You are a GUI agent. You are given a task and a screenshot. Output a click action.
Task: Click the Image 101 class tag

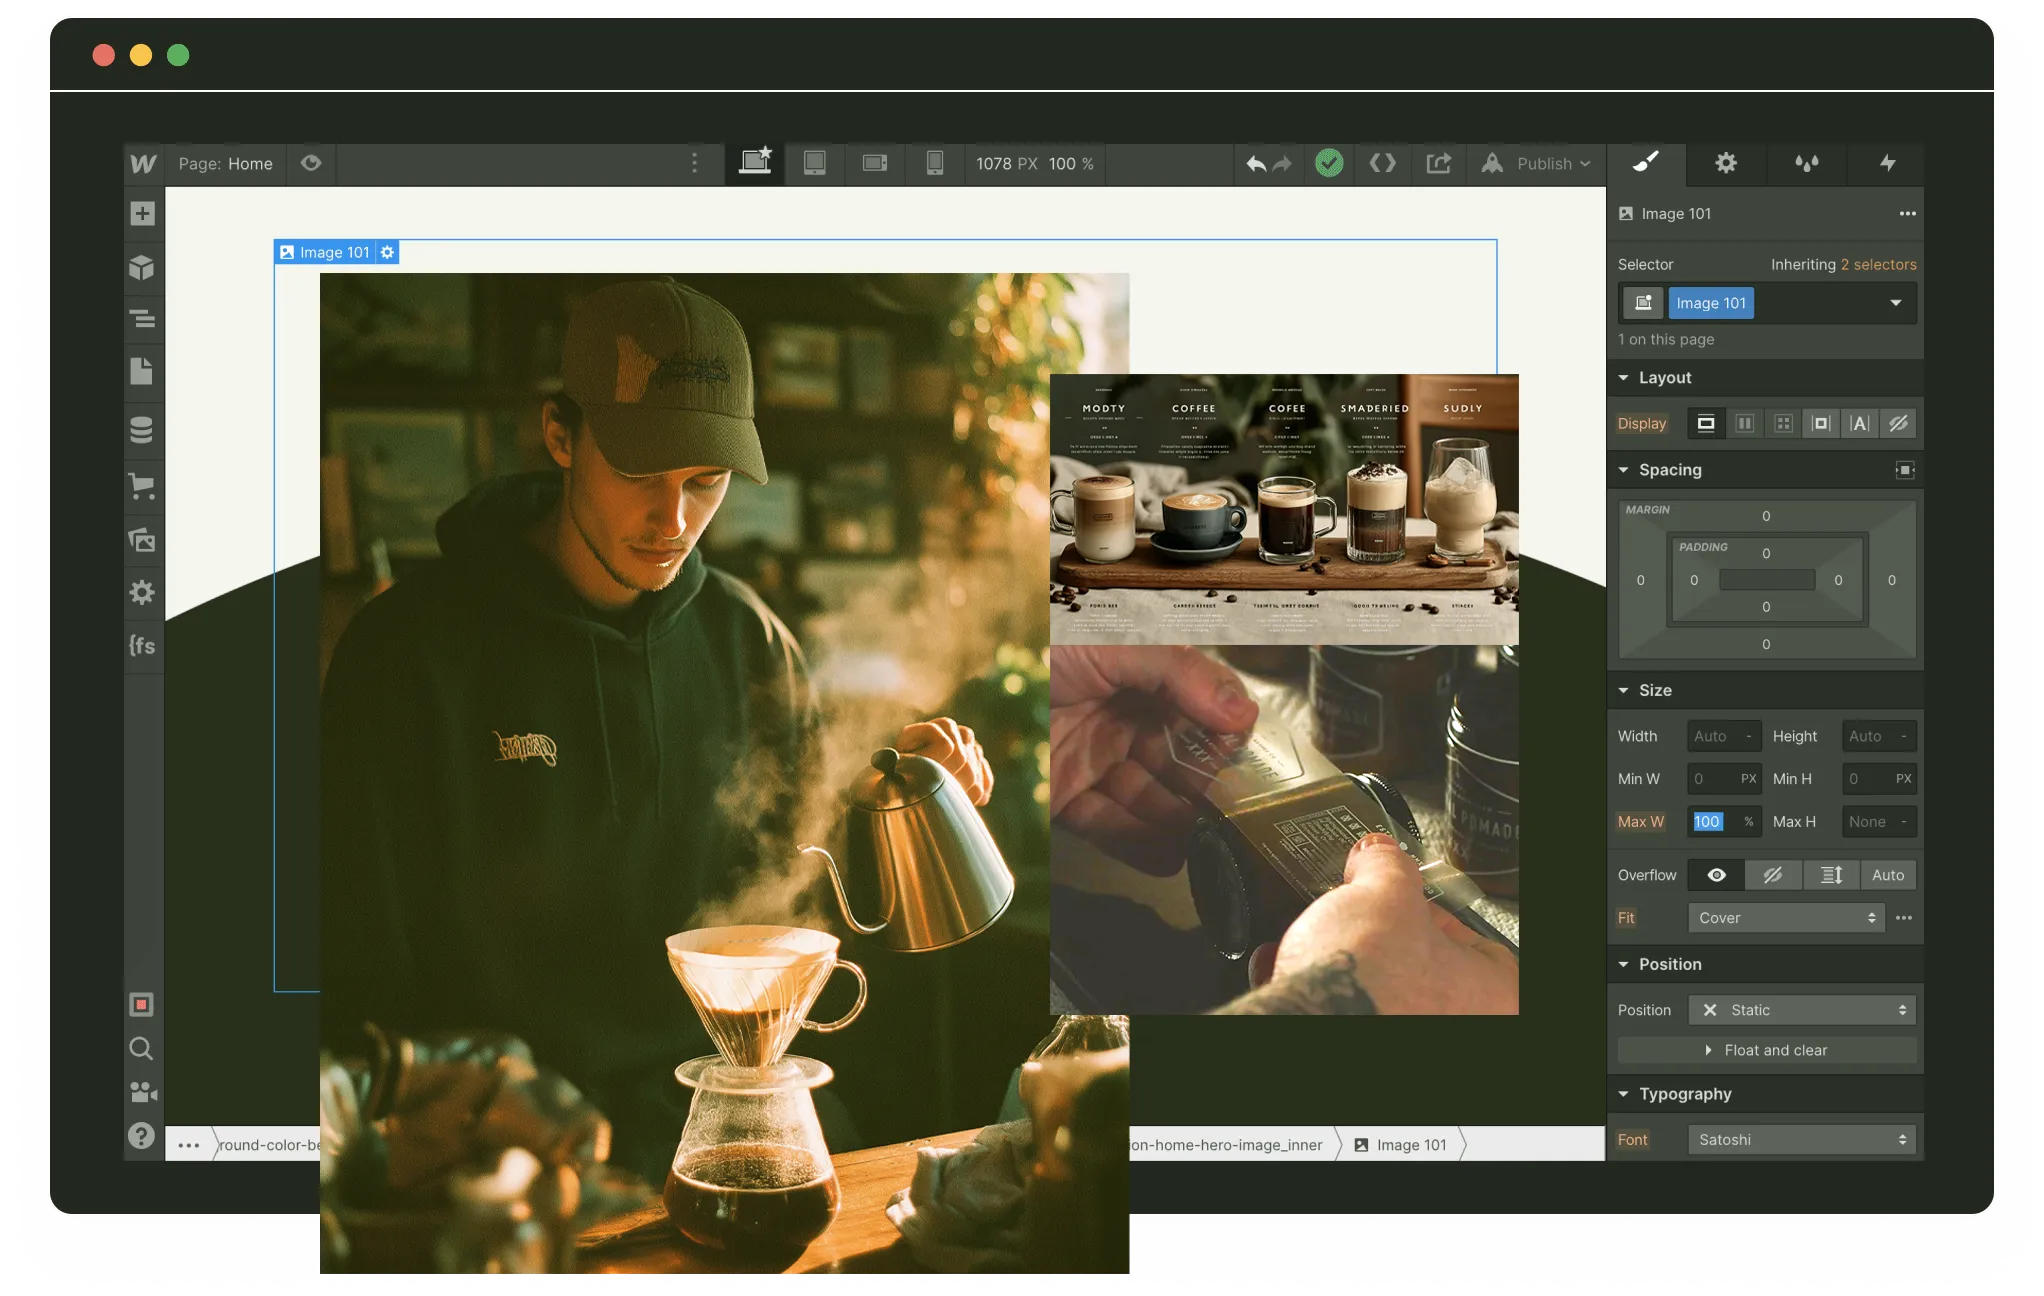[1711, 303]
